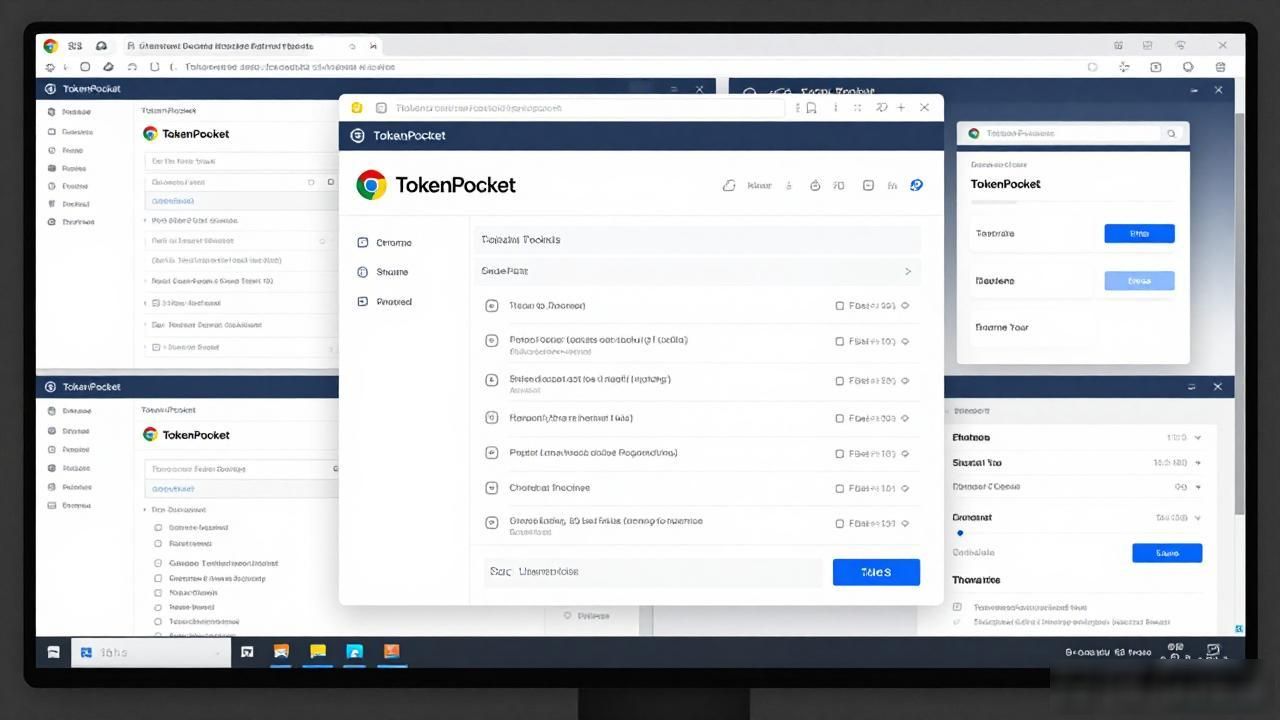Click the leftmost outline icon in the center dialog header
Viewport: 1280px width, 720px height.
point(729,185)
